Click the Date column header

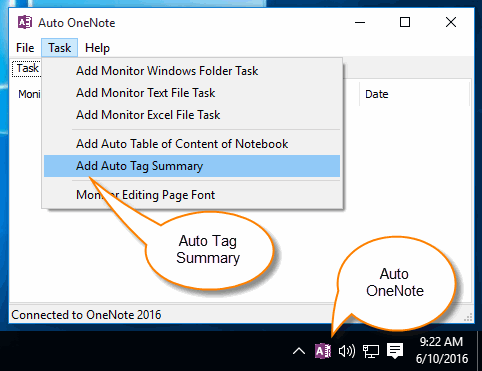[x=414, y=94]
